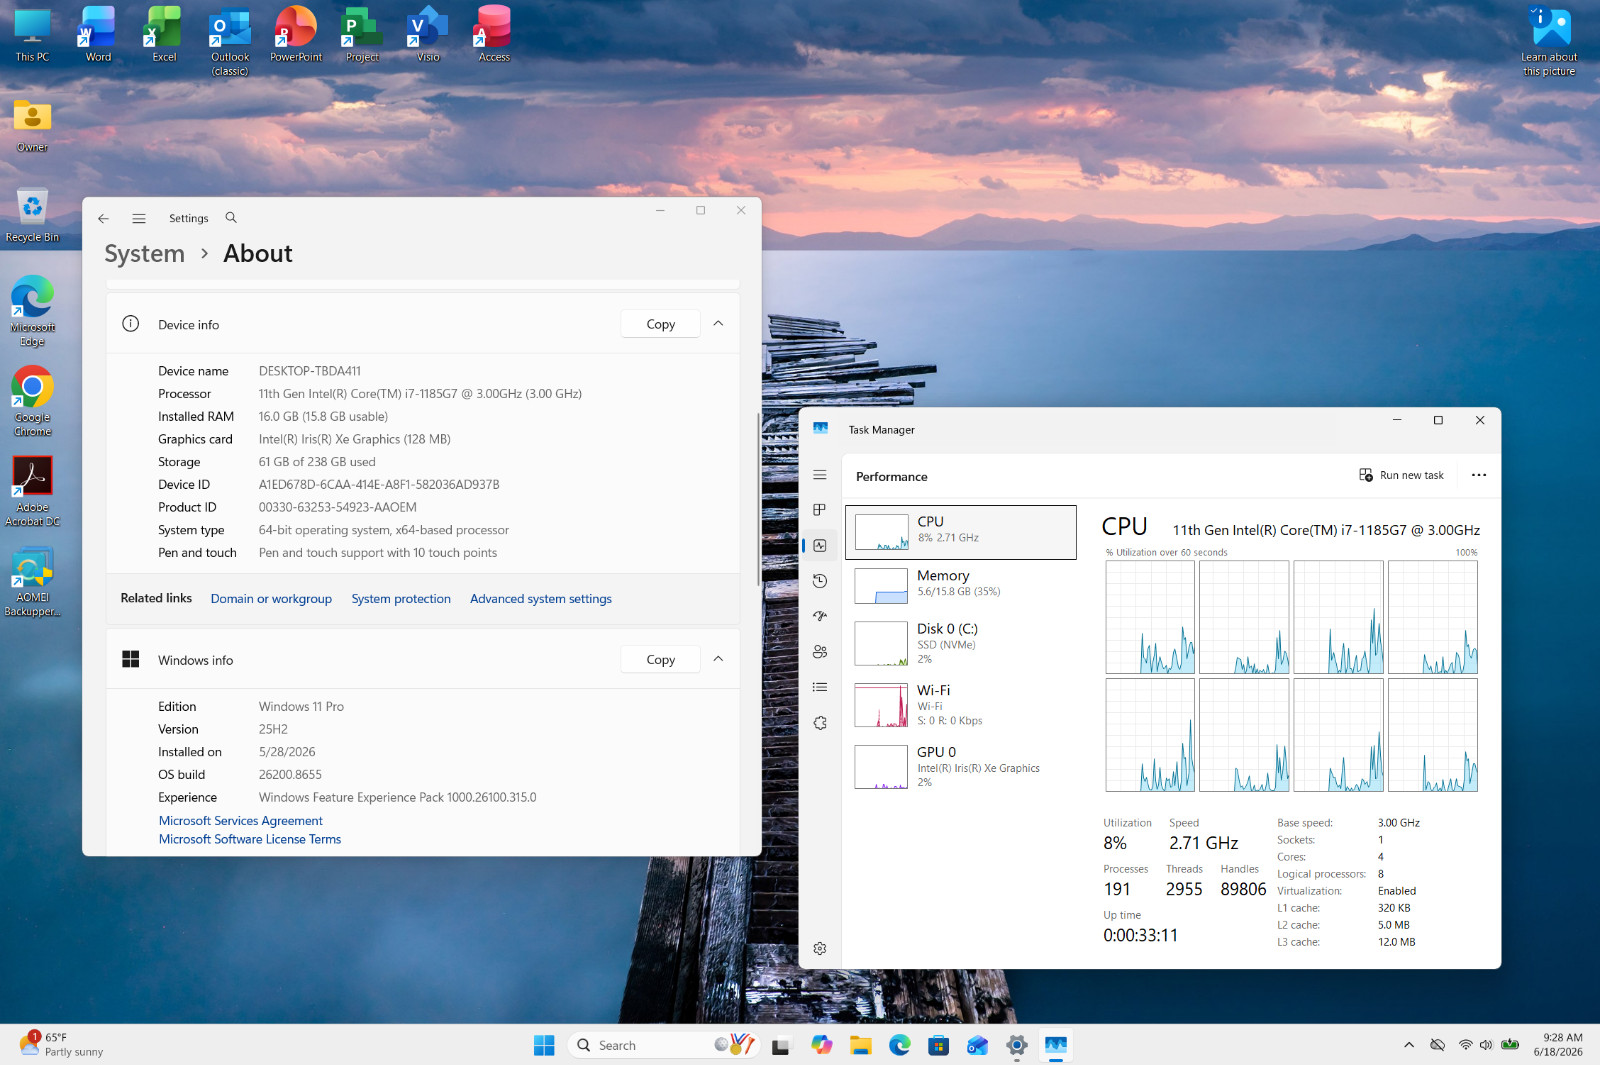Click Learn about this picture icon
Viewport: 1600px width, 1065px height.
point(1549,42)
